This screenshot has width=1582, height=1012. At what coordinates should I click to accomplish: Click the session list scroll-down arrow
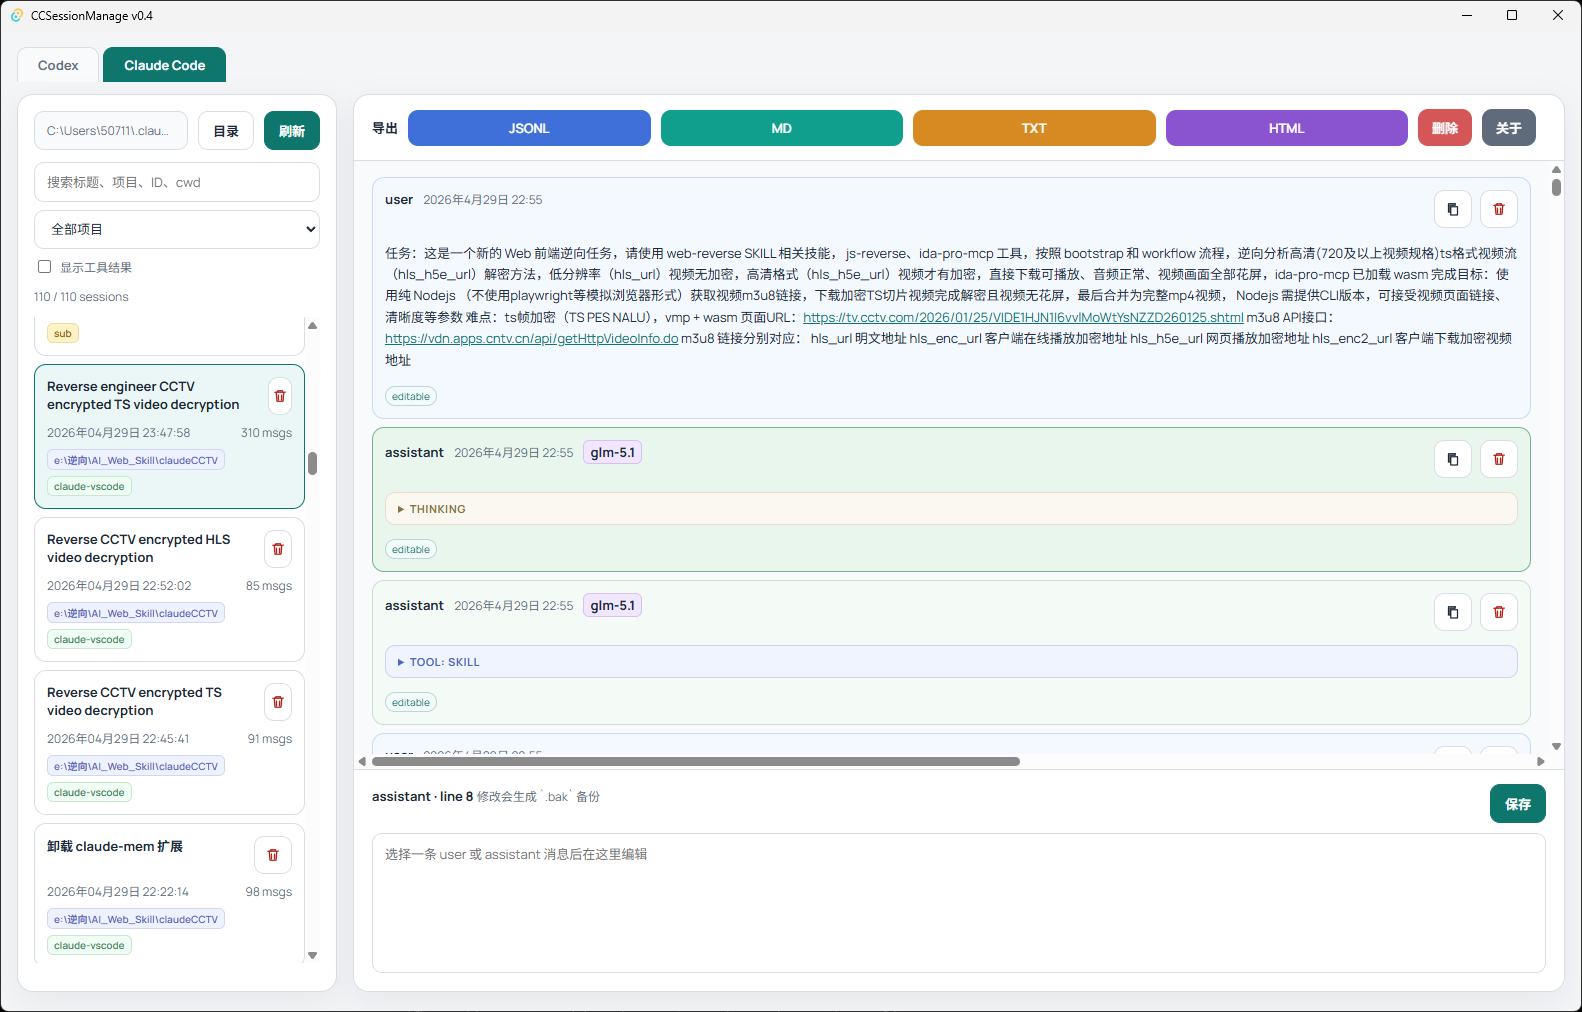coord(312,955)
